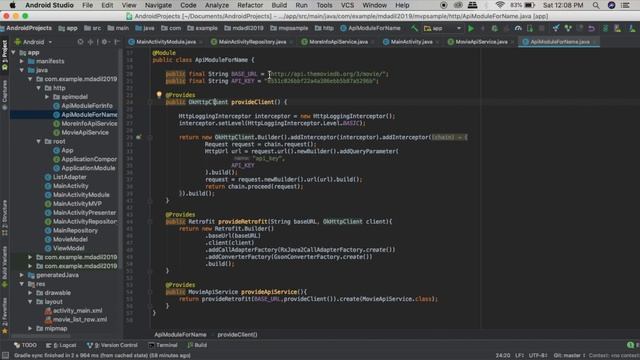Open the Favorites tool window
640x360 pixels.
point(4,316)
